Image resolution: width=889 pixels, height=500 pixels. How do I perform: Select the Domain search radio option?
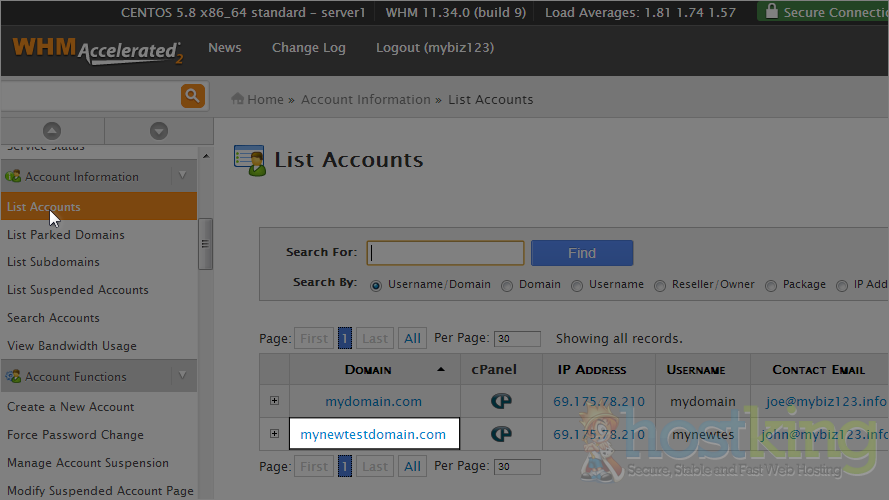click(x=507, y=285)
